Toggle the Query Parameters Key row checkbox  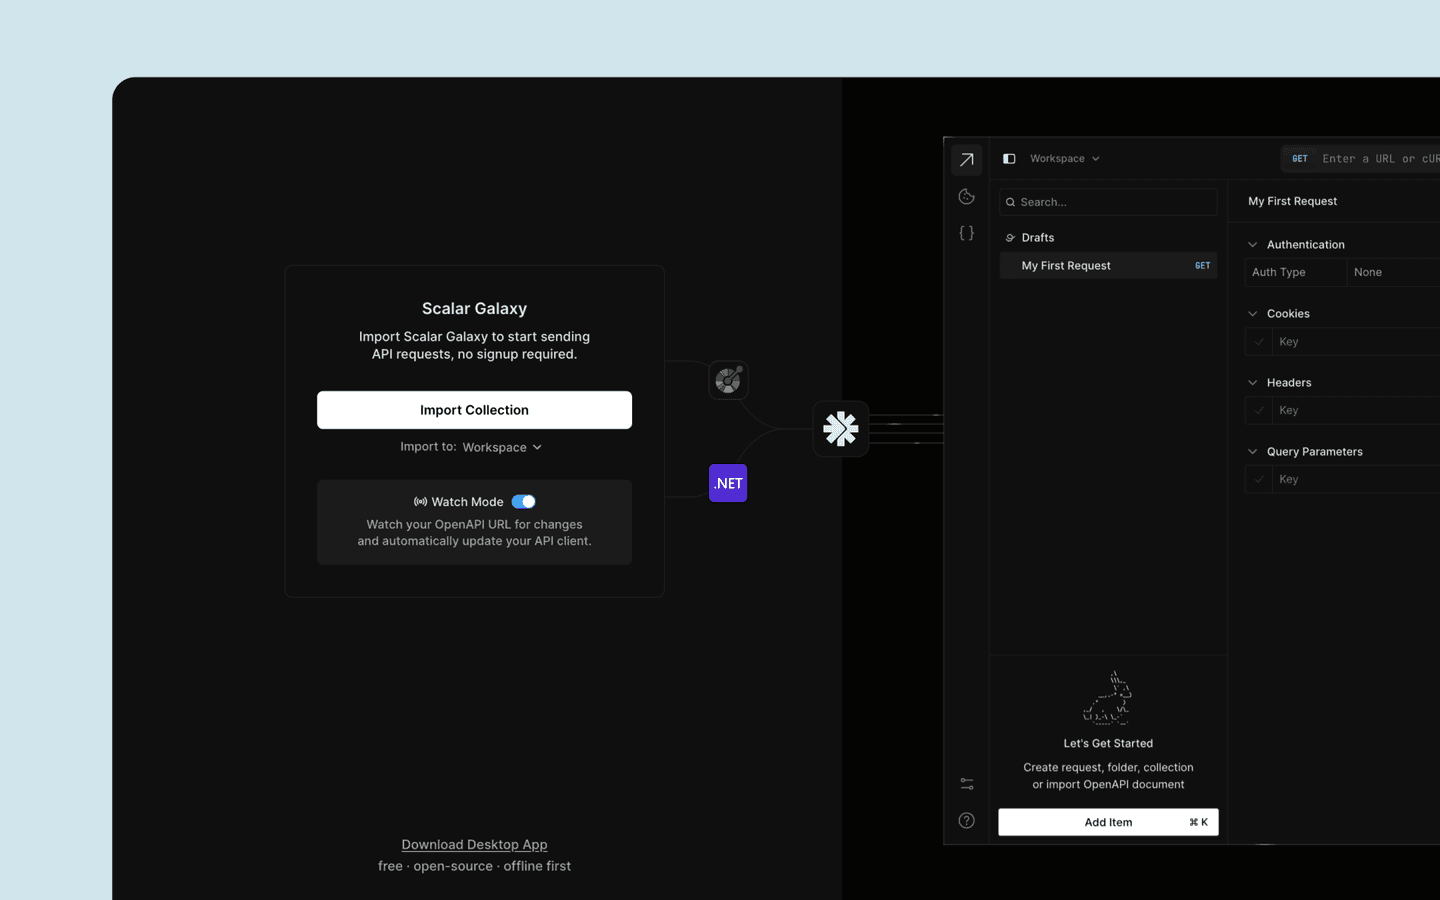coord(1259,479)
